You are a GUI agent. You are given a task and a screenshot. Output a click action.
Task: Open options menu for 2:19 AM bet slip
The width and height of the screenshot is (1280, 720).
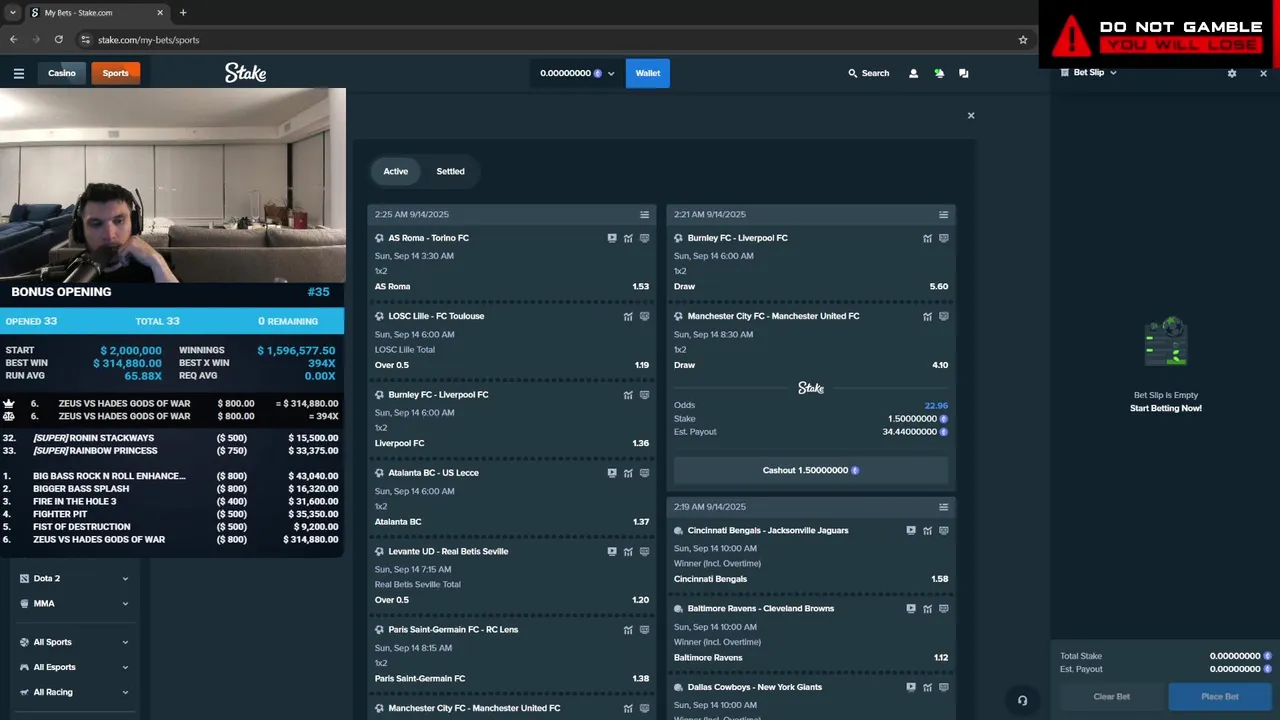[943, 507]
